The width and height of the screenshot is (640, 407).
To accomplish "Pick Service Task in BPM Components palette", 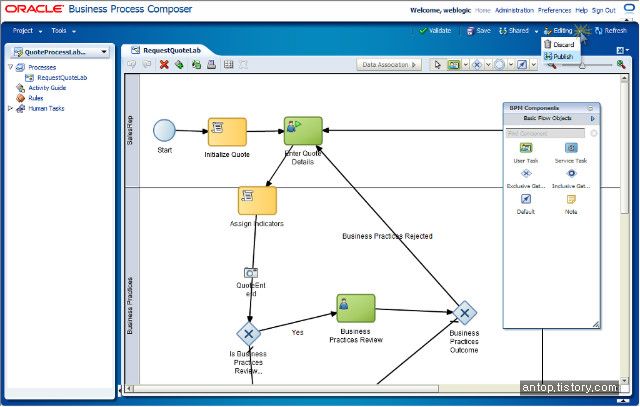I will [x=571, y=153].
